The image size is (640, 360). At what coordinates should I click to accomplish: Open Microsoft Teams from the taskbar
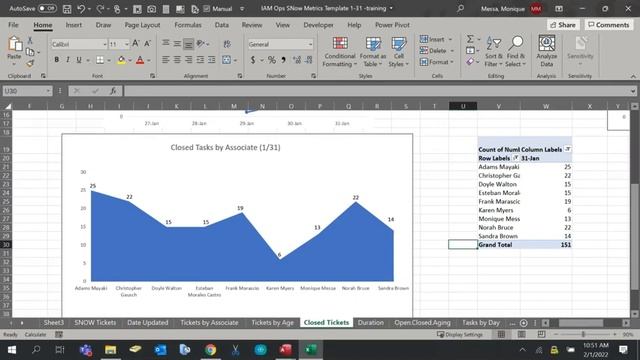click(x=86, y=350)
